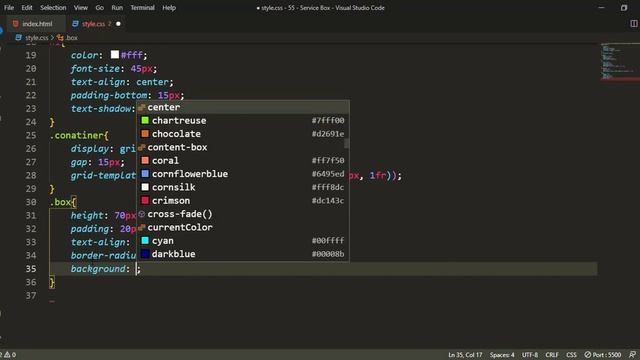Open the Terminal menu
640x360 pixels.
(x=142, y=8)
